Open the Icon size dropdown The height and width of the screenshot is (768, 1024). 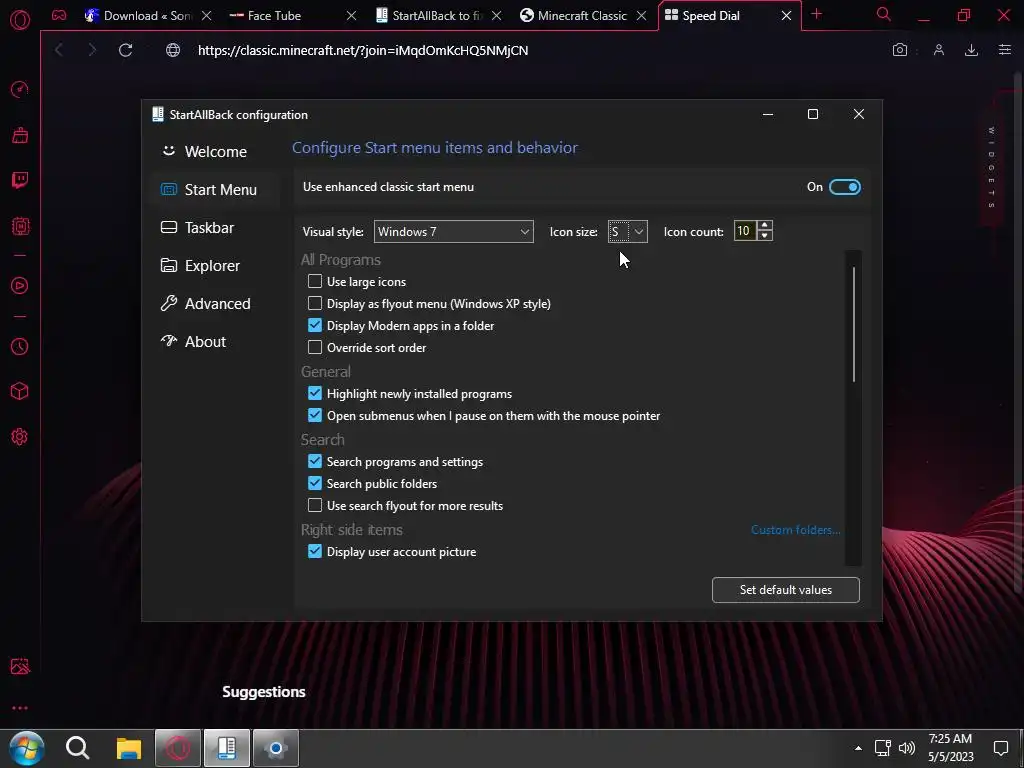628,232
